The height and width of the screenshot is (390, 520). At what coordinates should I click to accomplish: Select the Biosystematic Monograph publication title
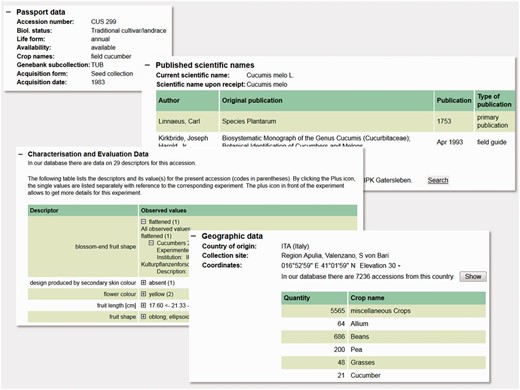(316, 141)
